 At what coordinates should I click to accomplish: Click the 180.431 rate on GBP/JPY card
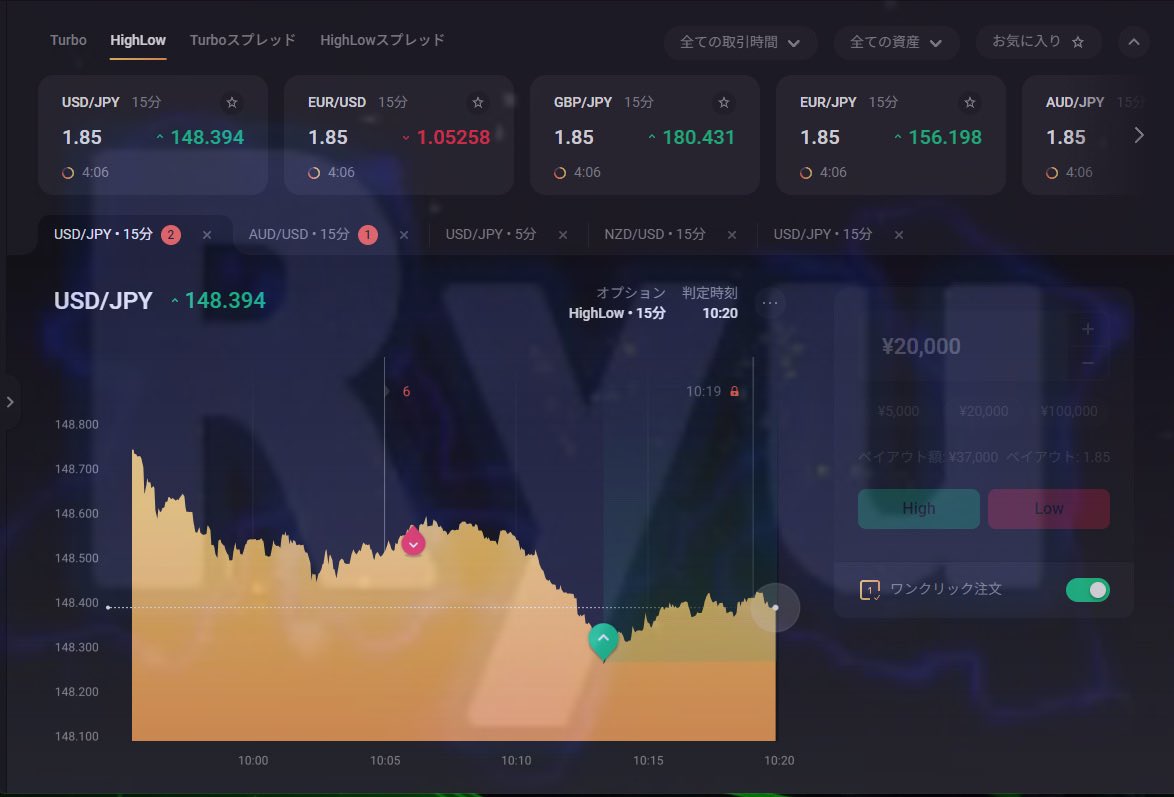(699, 138)
